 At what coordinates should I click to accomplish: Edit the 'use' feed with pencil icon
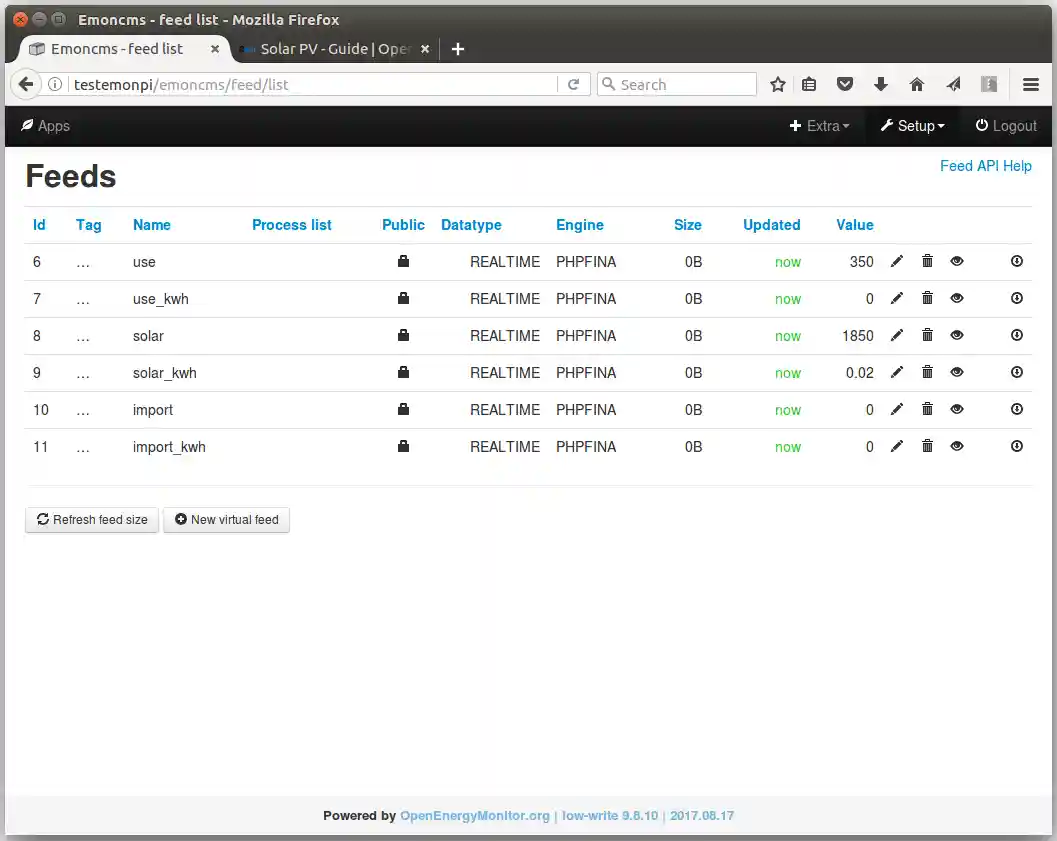897,262
